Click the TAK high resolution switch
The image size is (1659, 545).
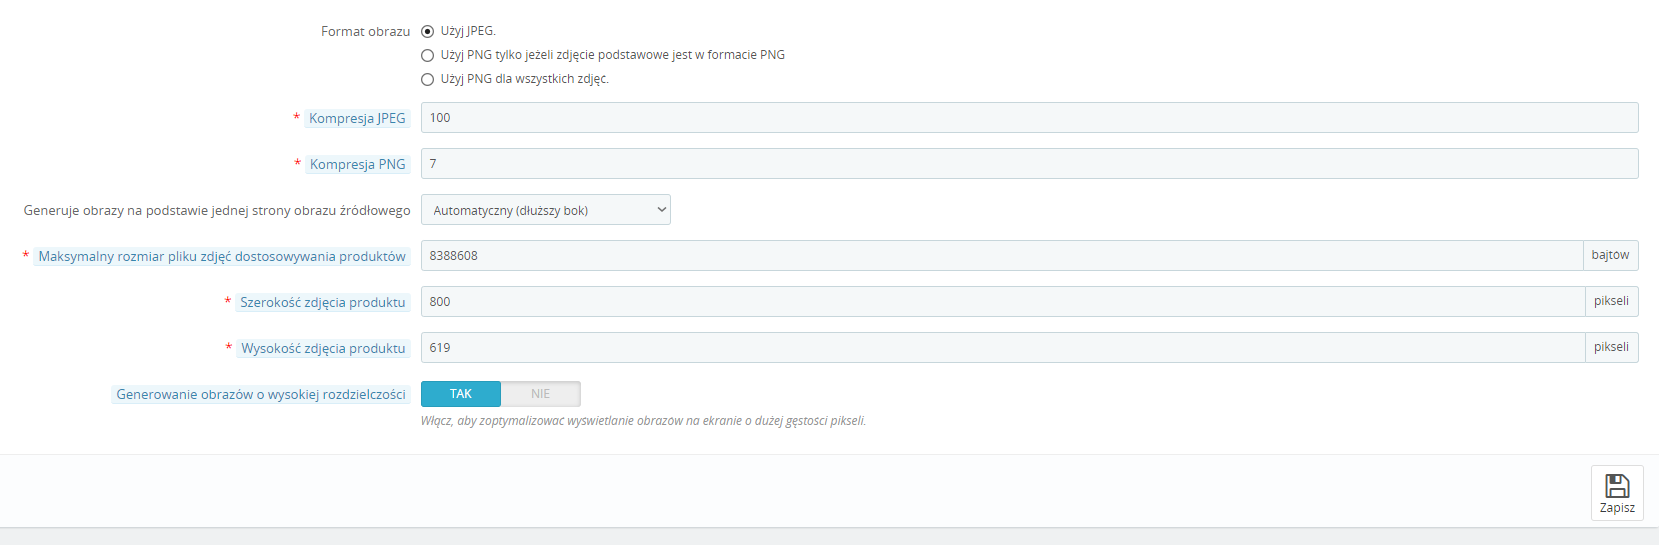(461, 394)
